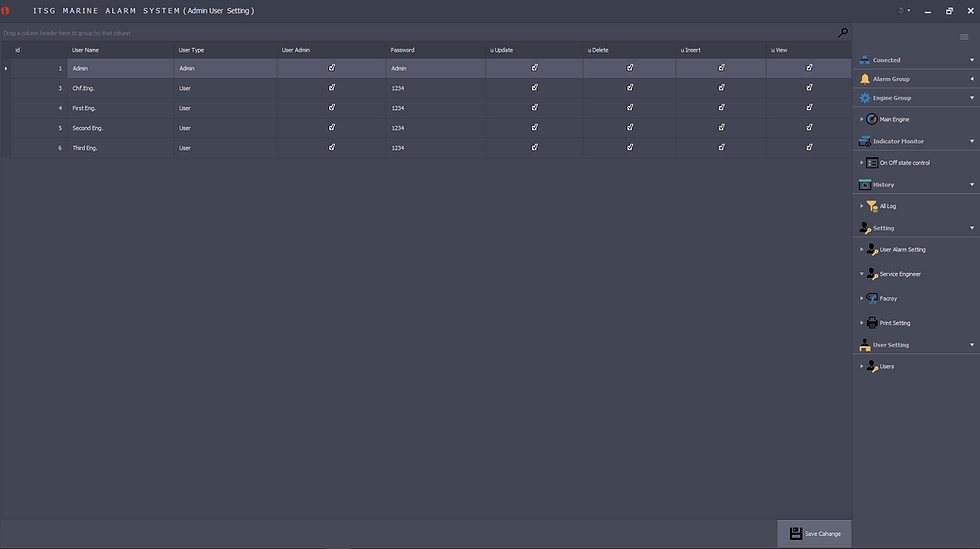980x549 pixels.
Task: Sort by the User Name column header
Action: (120, 50)
